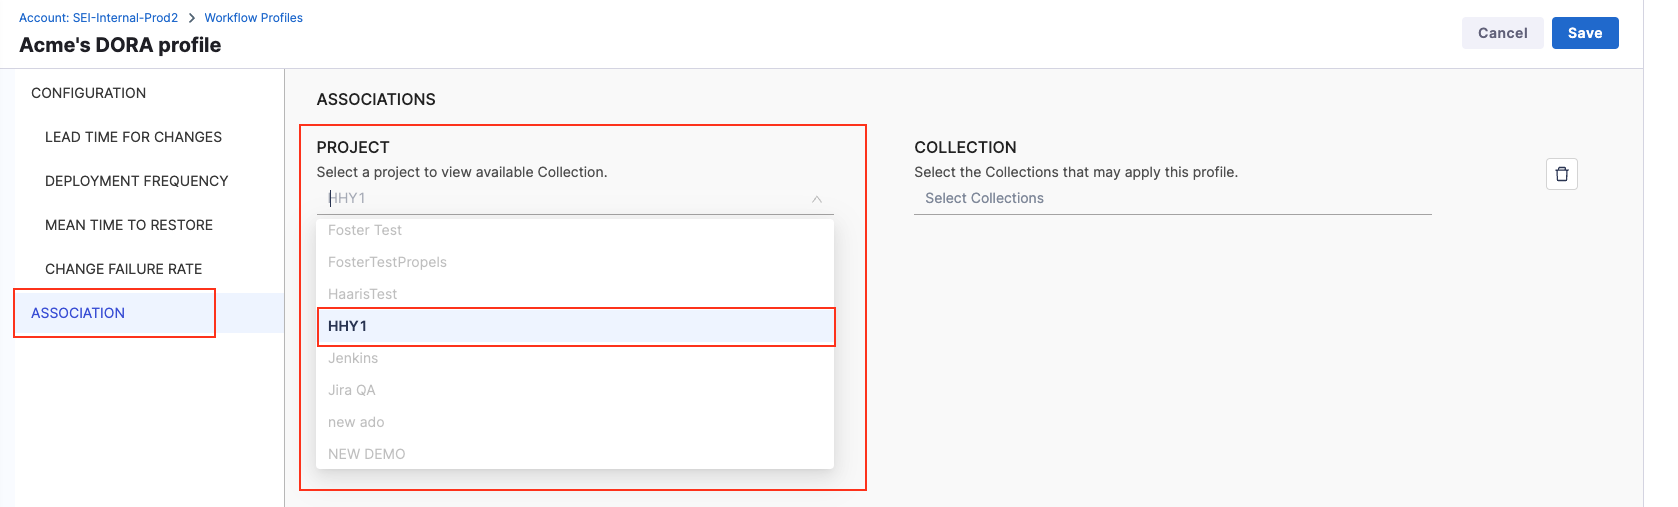The image size is (1678, 507).
Task: Choose HHY1 from project list
Action: pyautogui.click(x=575, y=326)
